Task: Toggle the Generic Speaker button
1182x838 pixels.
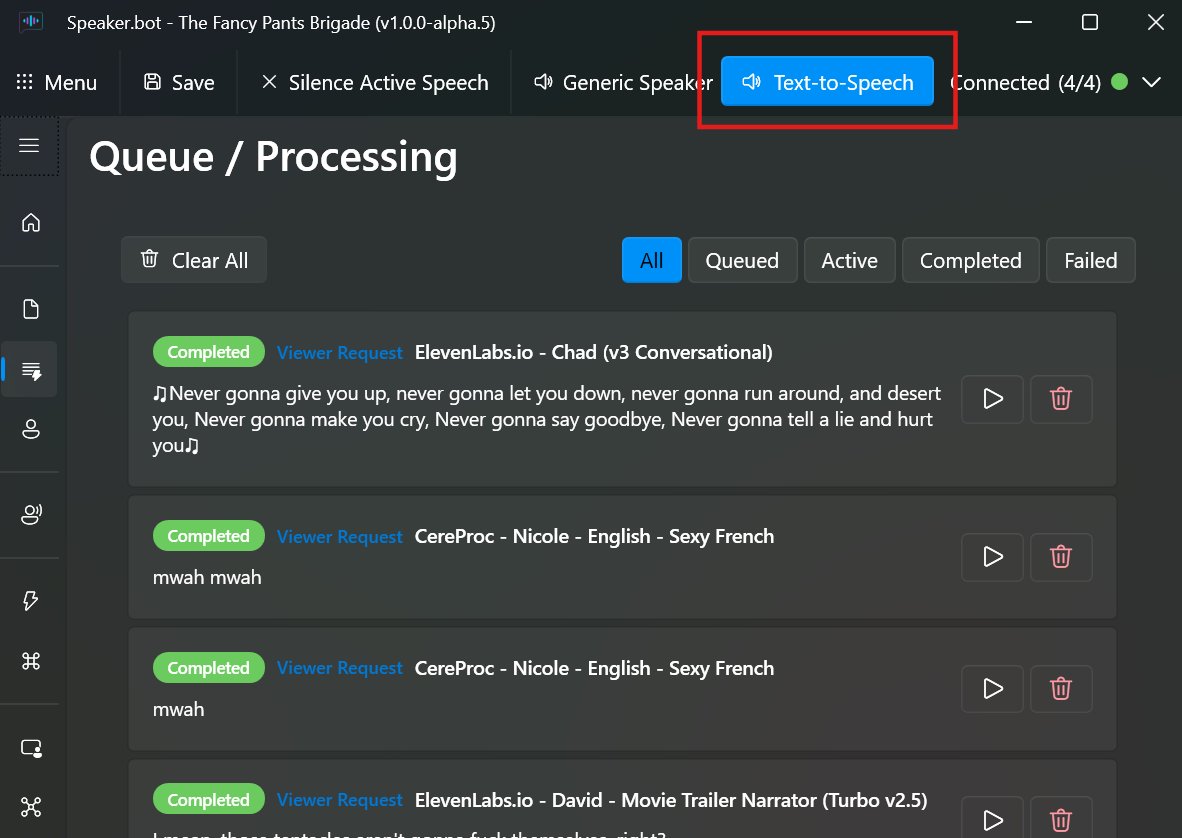Action: click(623, 82)
